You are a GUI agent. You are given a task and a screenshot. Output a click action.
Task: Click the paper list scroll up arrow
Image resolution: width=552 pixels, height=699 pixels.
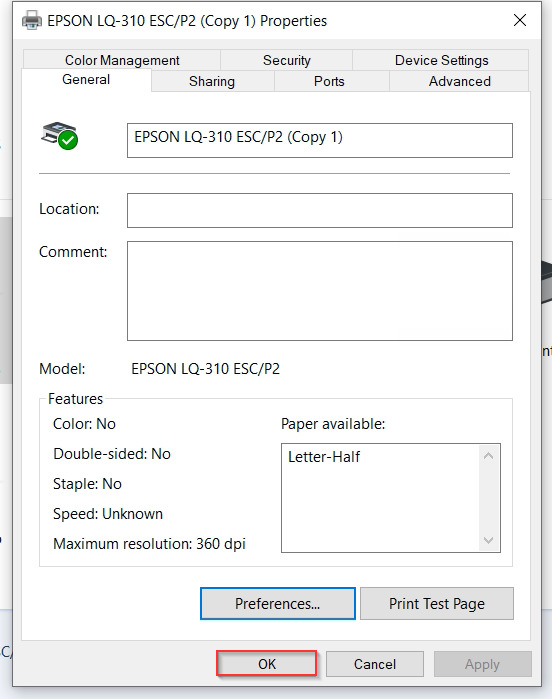[488, 456]
